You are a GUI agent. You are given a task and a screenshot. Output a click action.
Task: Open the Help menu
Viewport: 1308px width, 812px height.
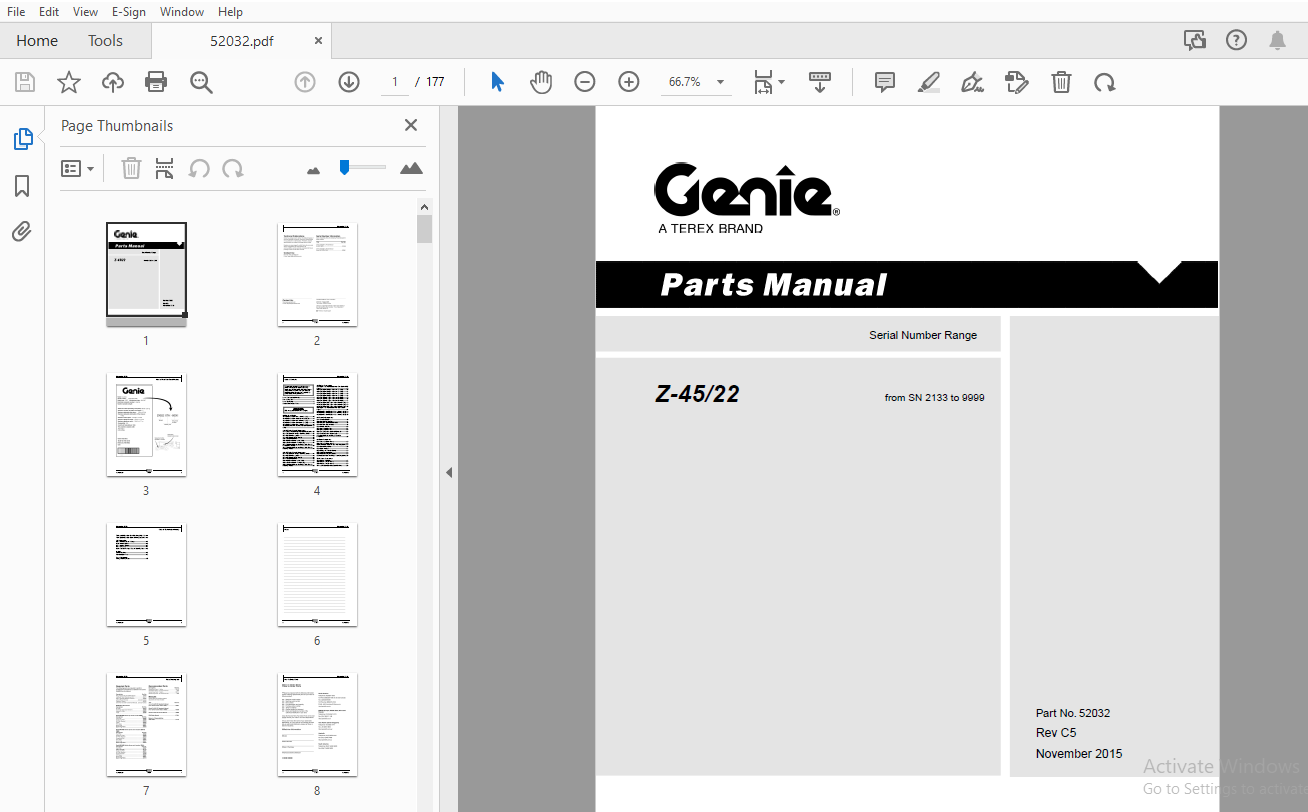click(x=230, y=11)
